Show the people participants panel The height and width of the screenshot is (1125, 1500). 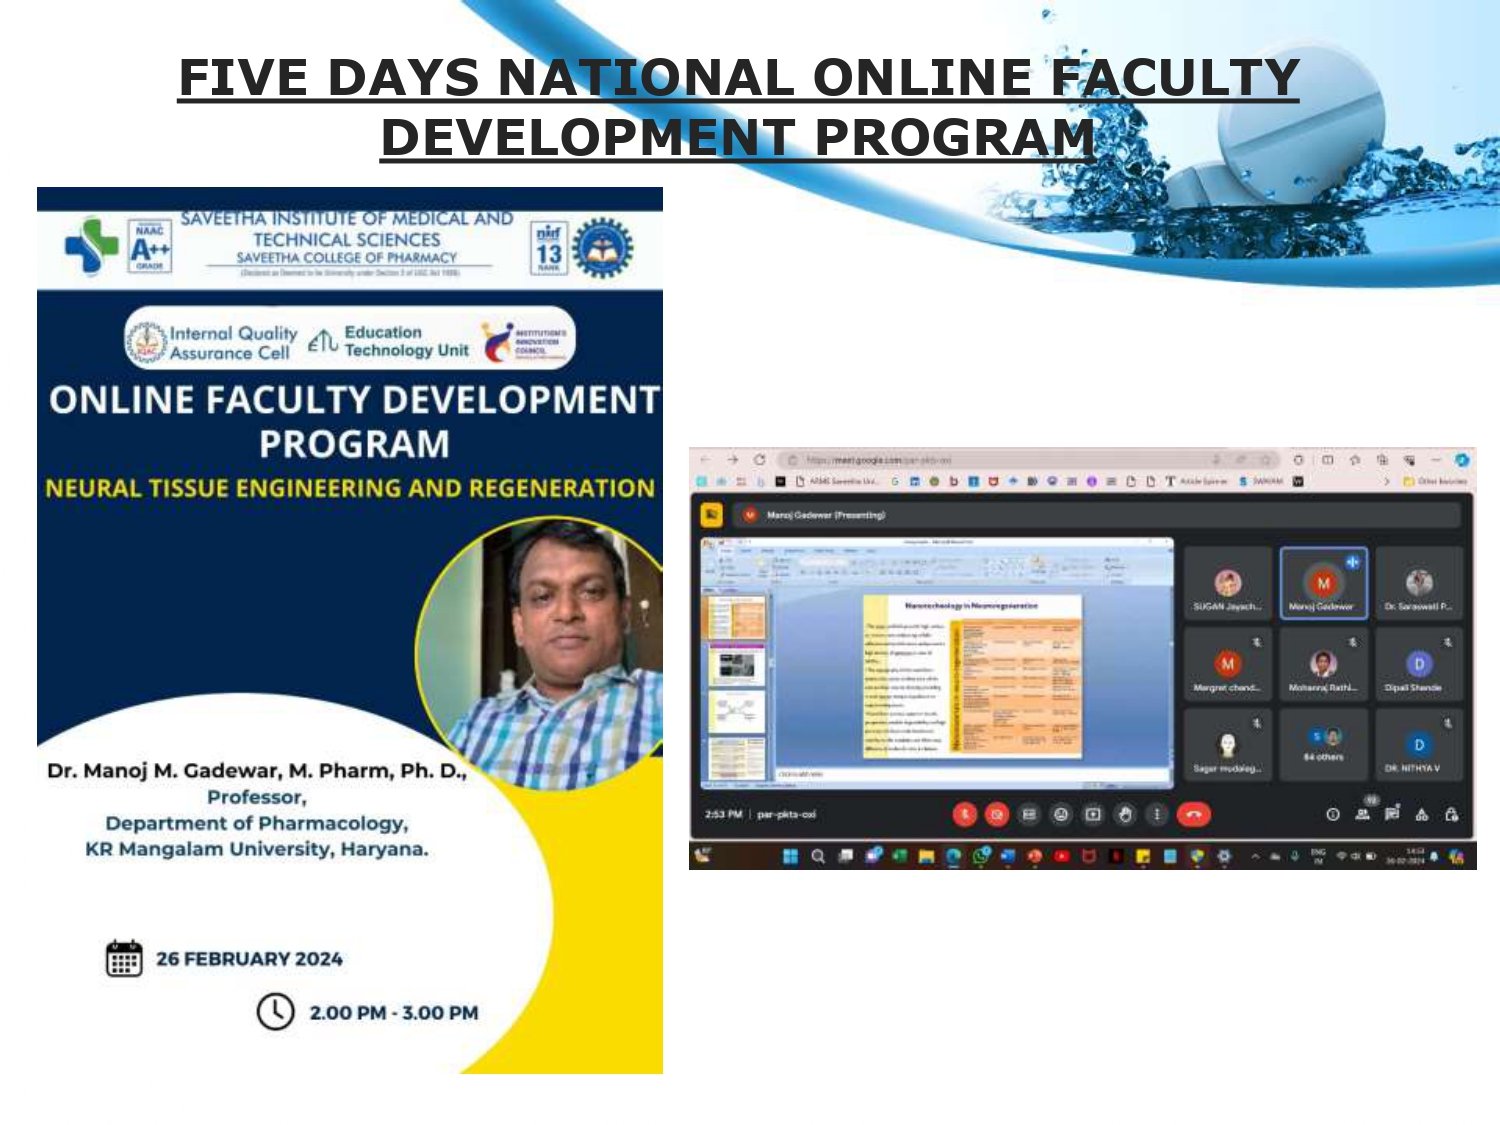(x=1363, y=815)
